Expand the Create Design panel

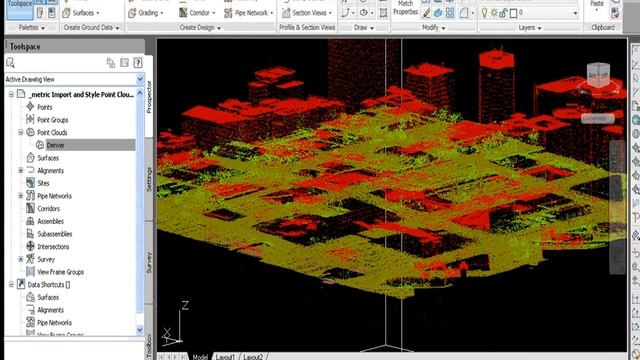coord(200,27)
